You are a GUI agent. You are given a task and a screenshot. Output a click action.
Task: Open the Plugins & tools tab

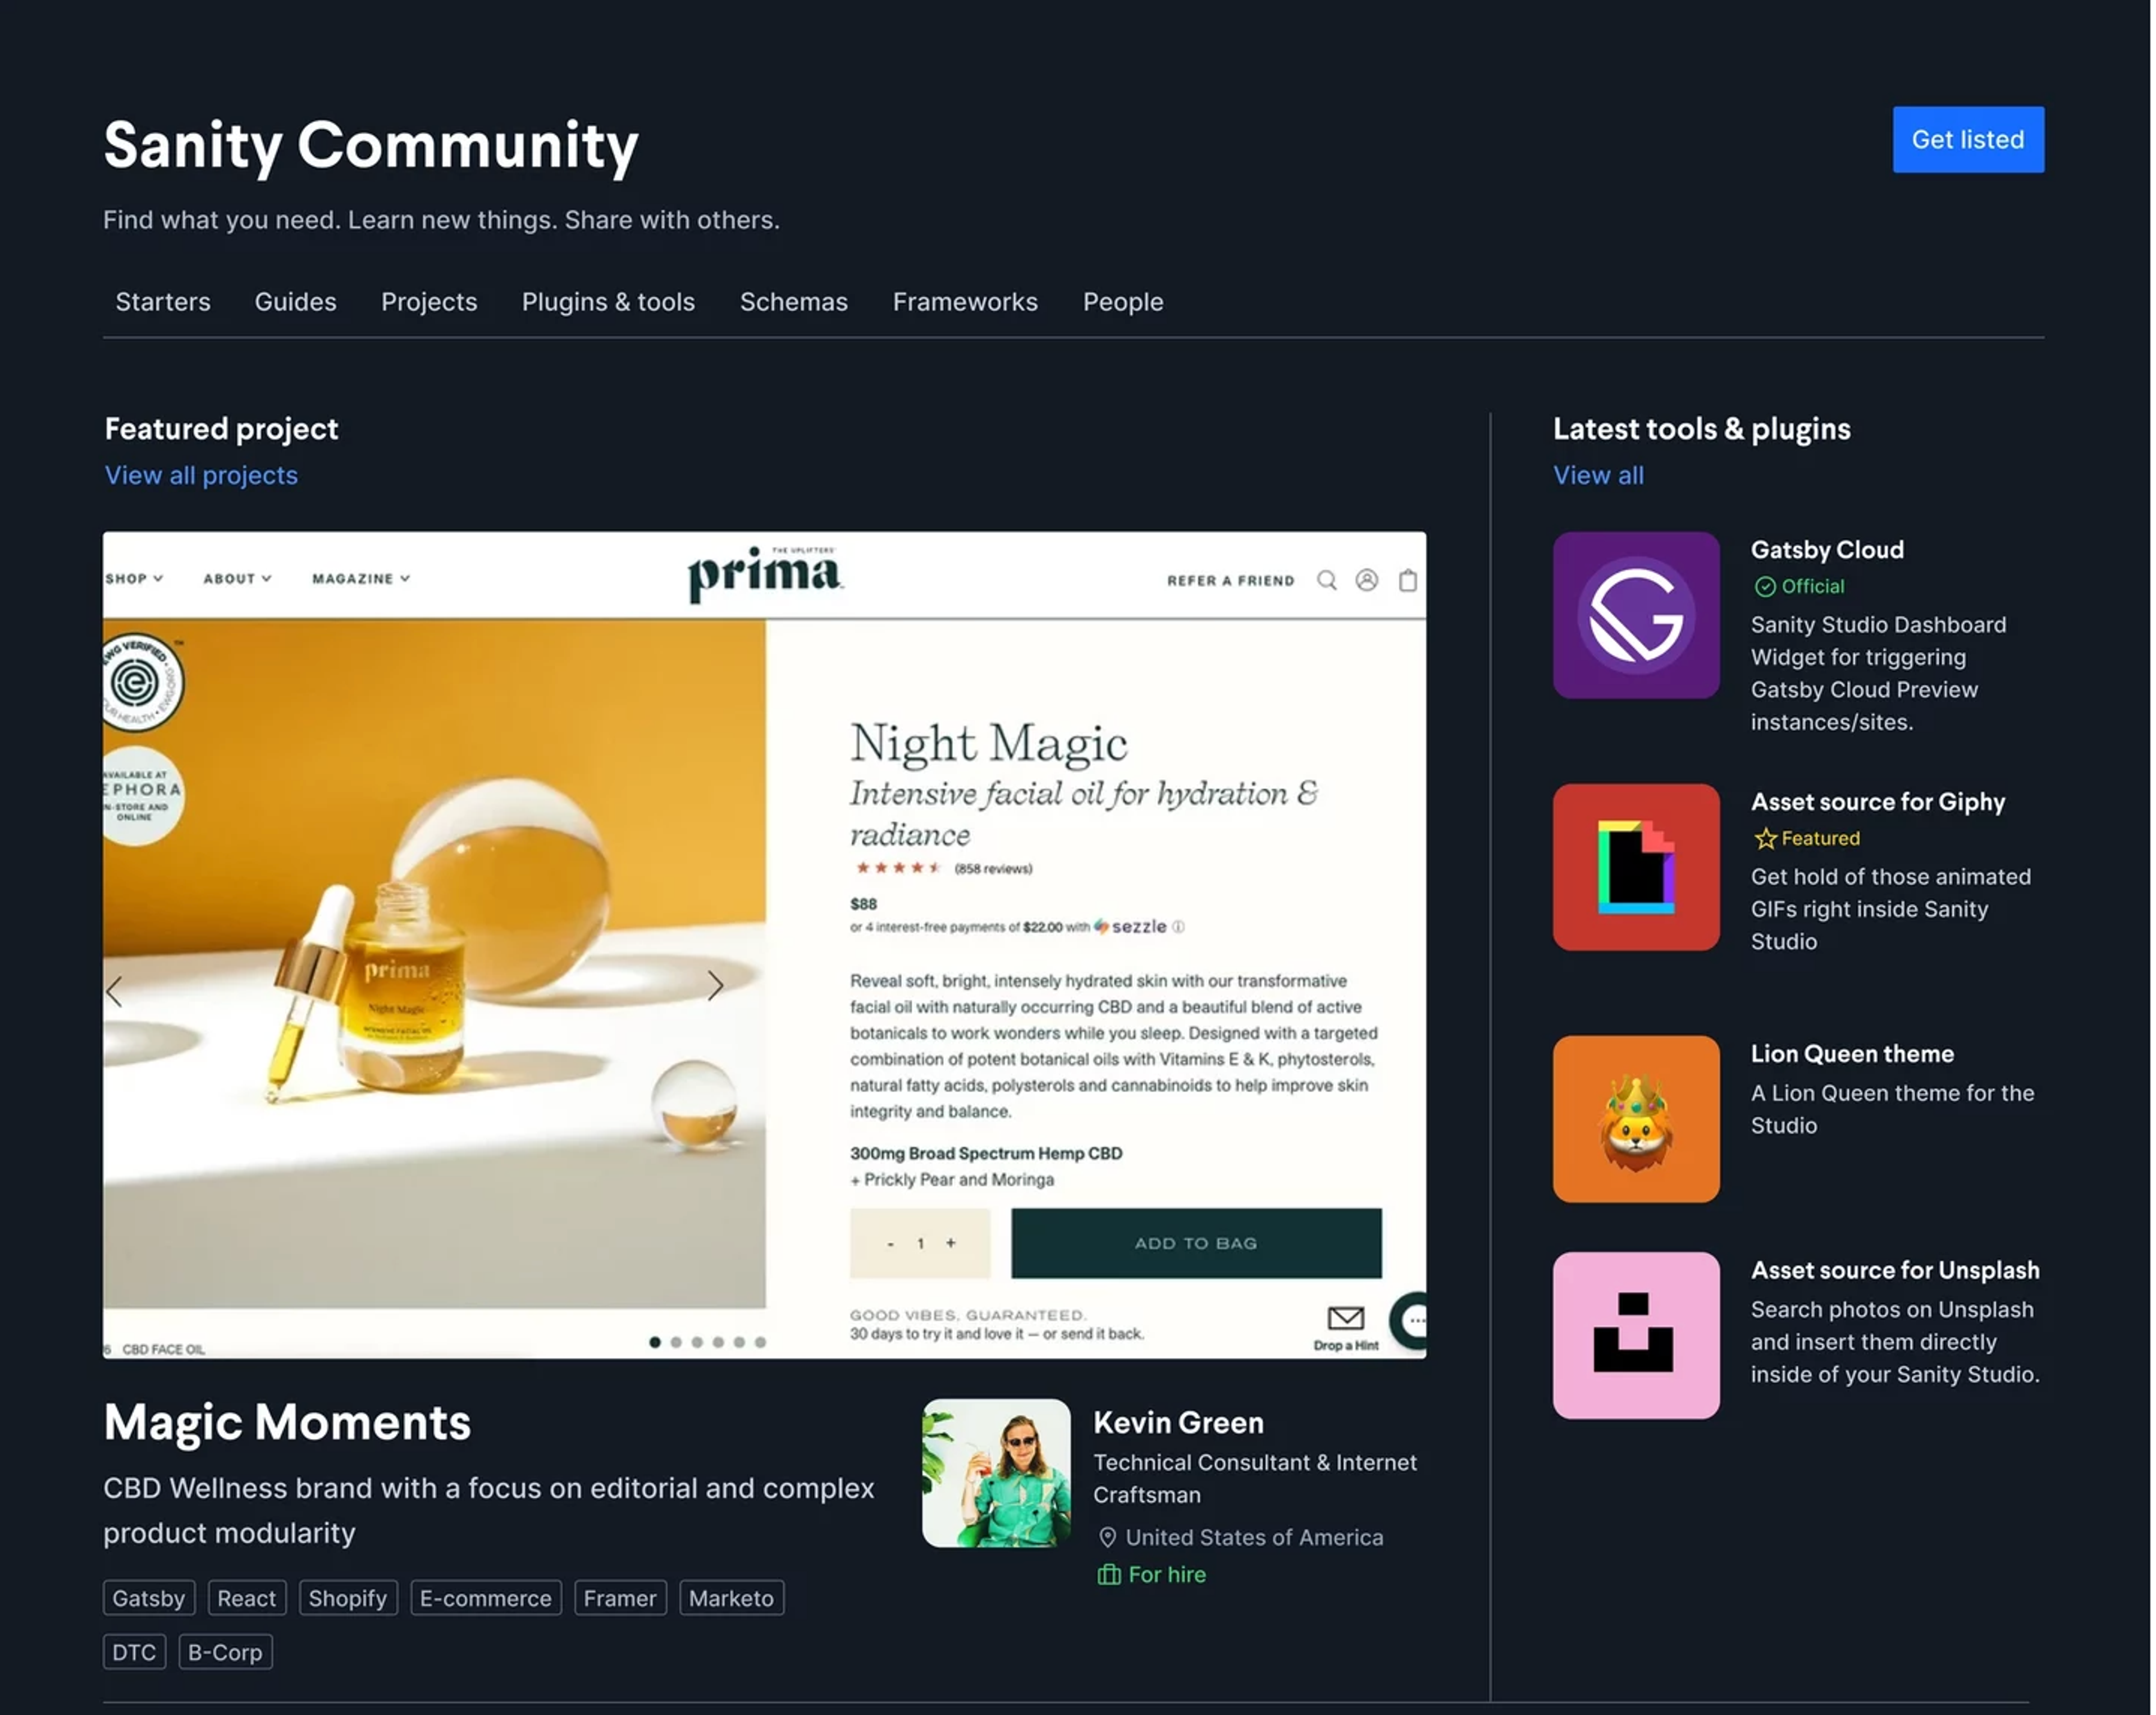tap(608, 302)
